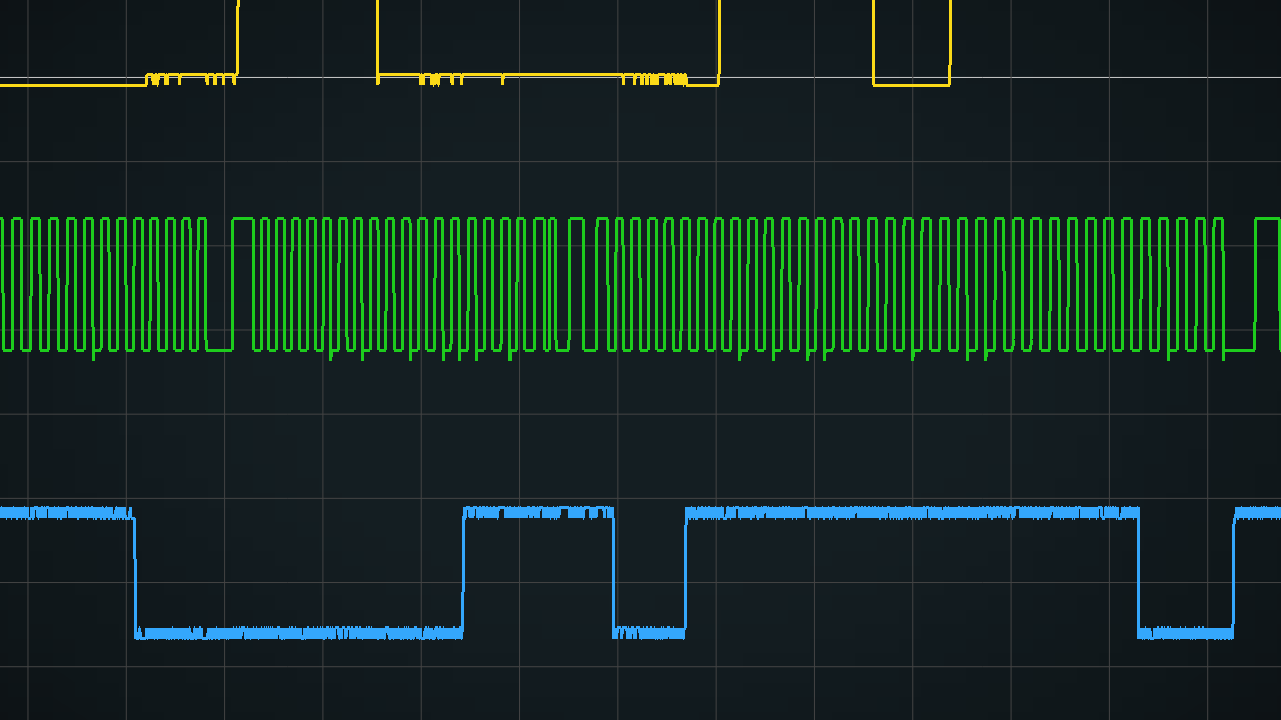Viewport: 1281px width, 720px height.
Task: Click the first rising edge of yellow trace
Action: click(237, 40)
